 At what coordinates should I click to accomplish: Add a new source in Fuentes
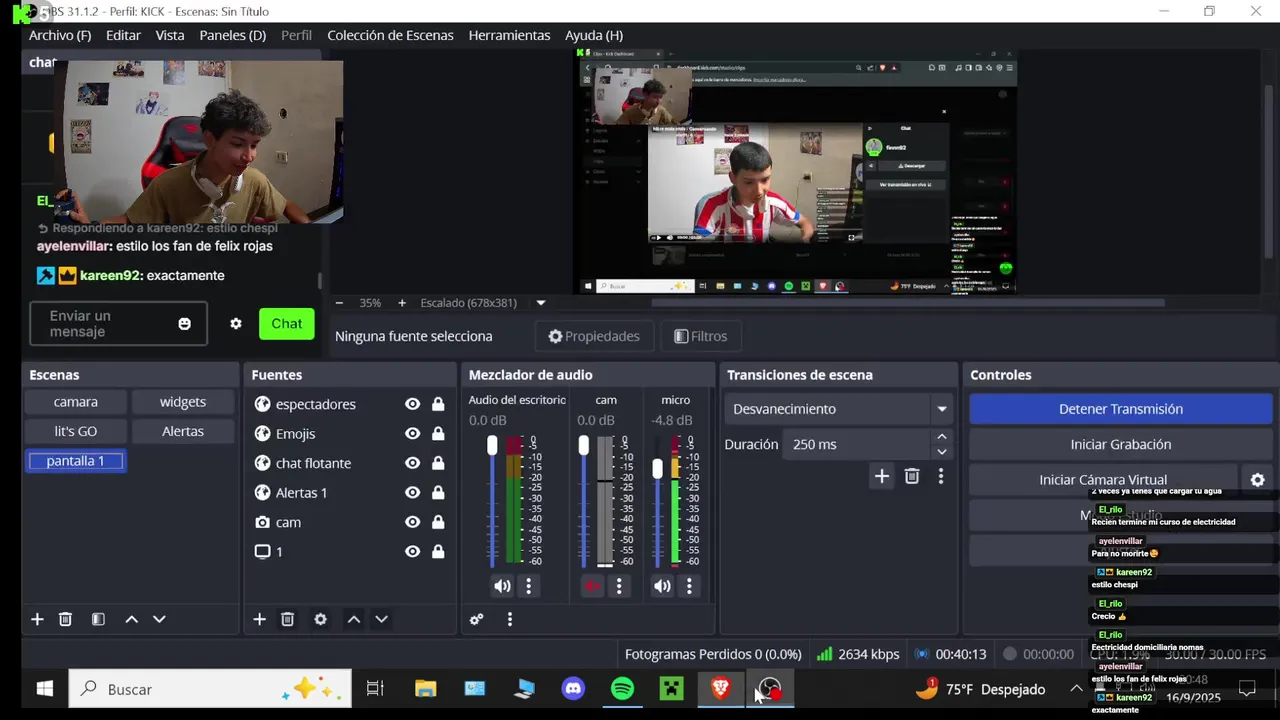[259, 619]
